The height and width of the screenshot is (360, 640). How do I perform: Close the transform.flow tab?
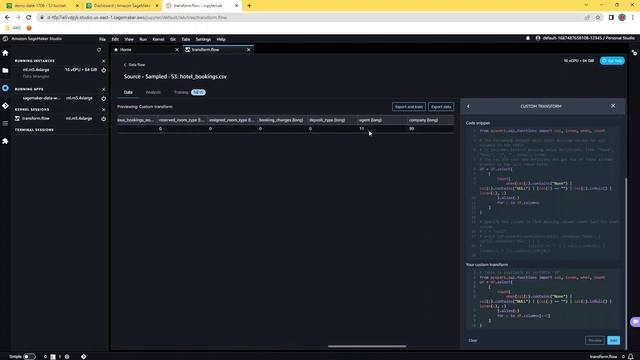tap(249, 50)
